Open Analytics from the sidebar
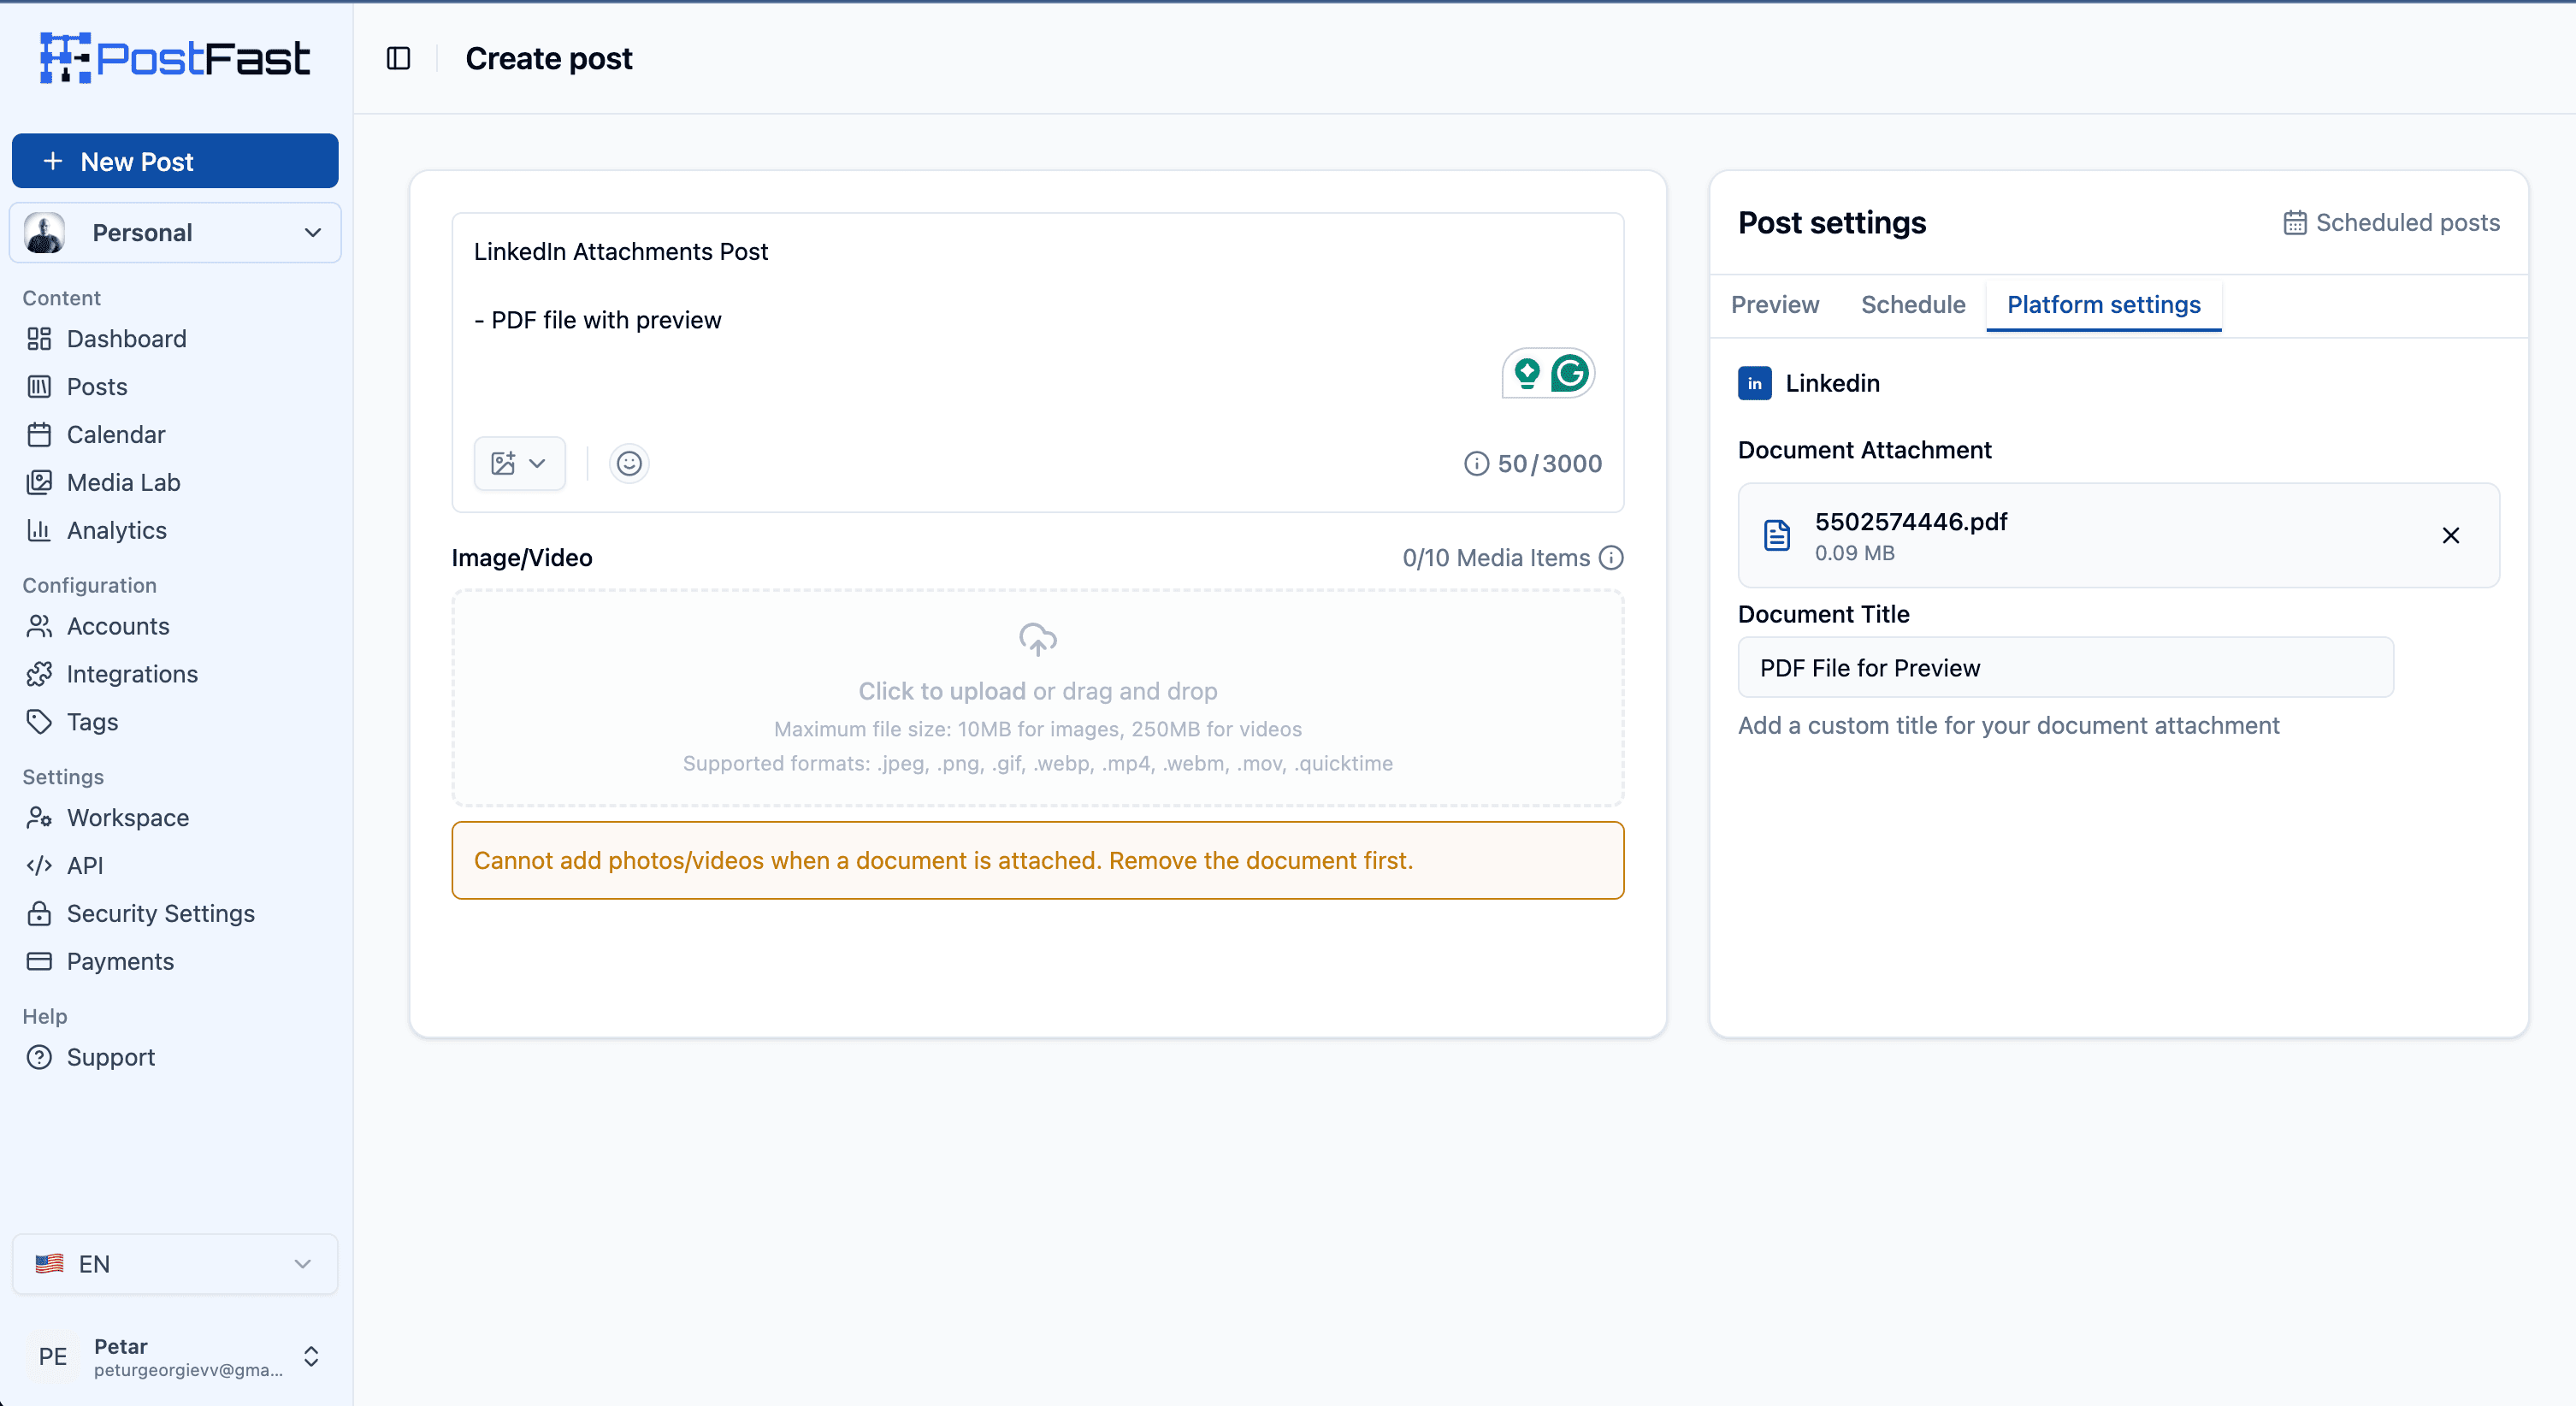Image resolution: width=2576 pixels, height=1406 pixels. click(x=116, y=530)
